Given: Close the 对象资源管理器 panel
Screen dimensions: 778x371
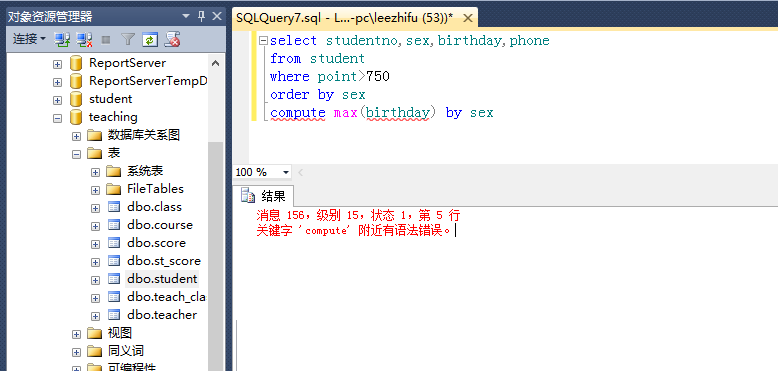Looking at the screenshot, I should pyautogui.click(x=217, y=16).
